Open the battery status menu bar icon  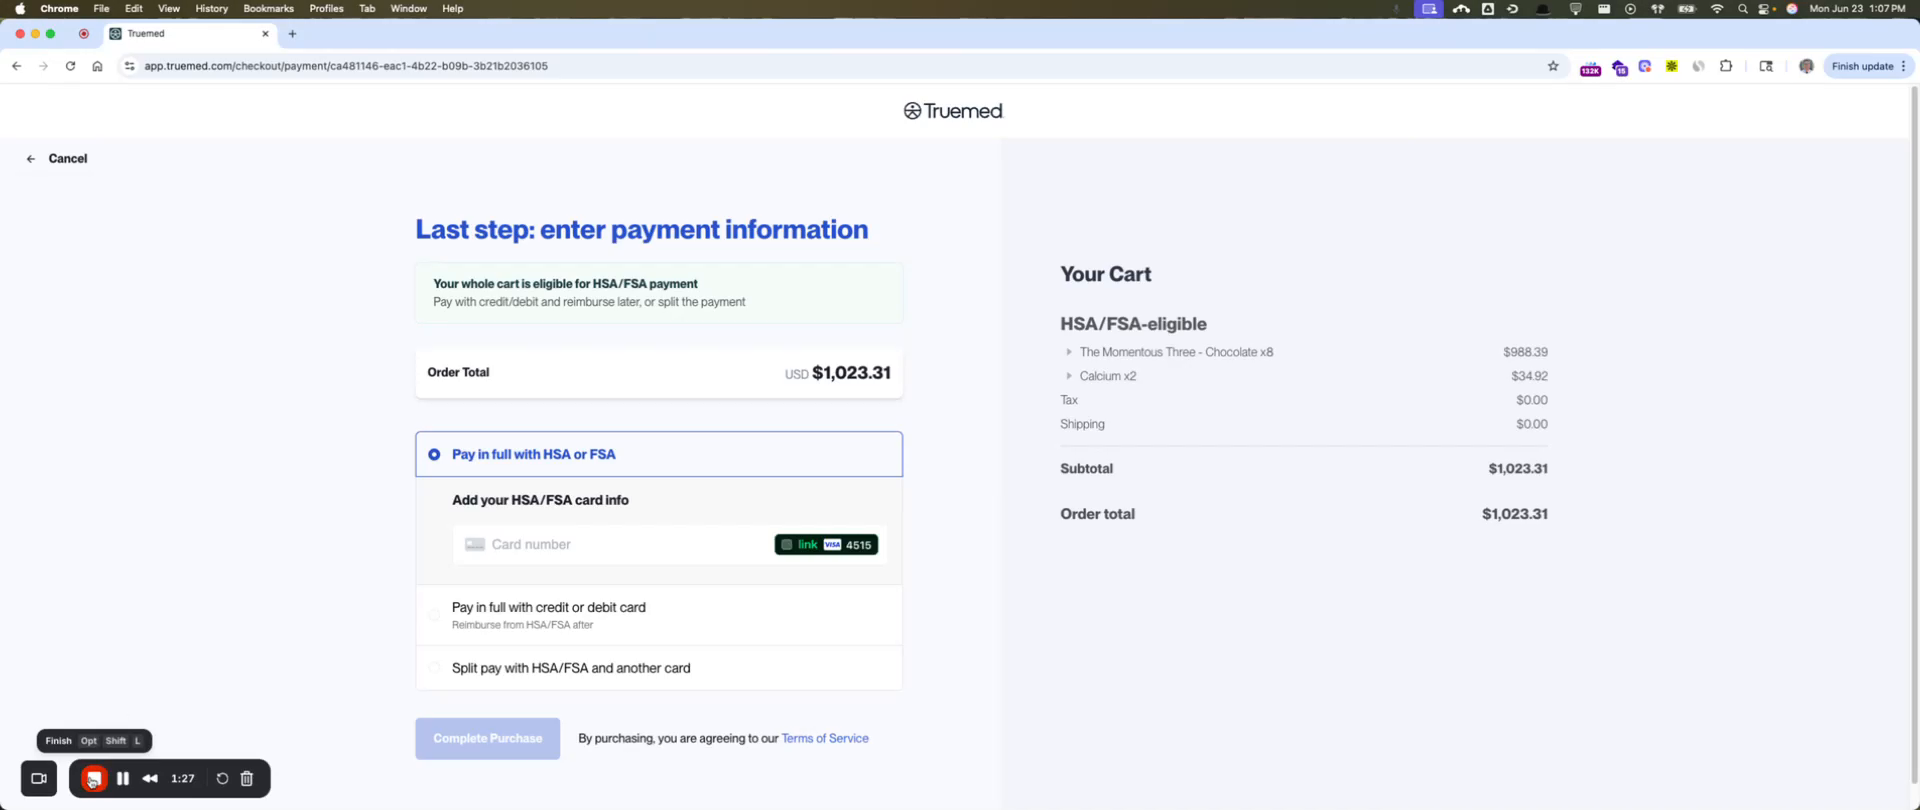point(1687,9)
